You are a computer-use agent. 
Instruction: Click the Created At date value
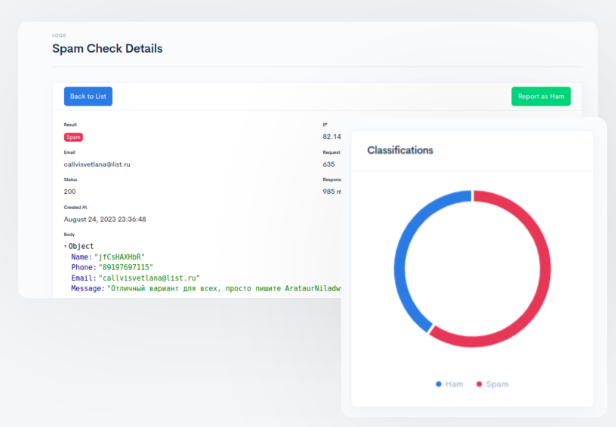pyautogui.click(x=105, y=218)
